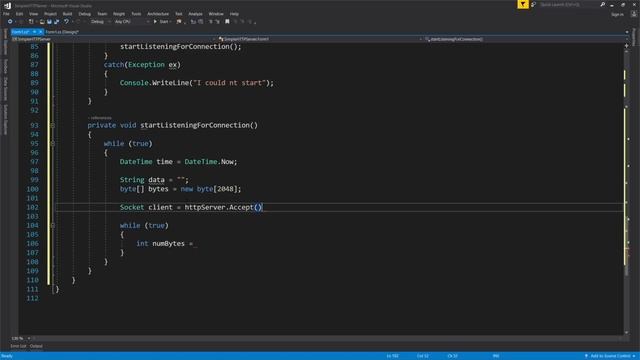Switch to the Form1.cs [Design] tab
Screen dimensions: 640x360
(62, 32)
